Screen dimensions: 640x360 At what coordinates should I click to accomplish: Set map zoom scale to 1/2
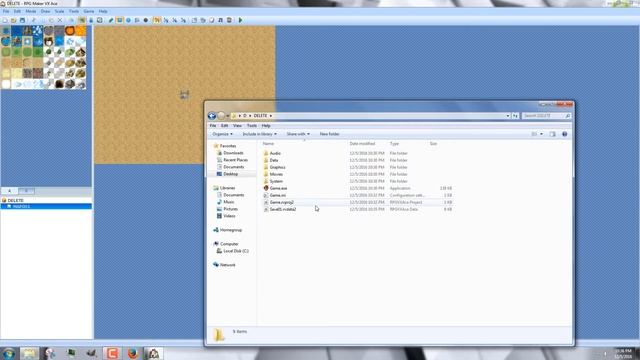(x=166, y=20)
